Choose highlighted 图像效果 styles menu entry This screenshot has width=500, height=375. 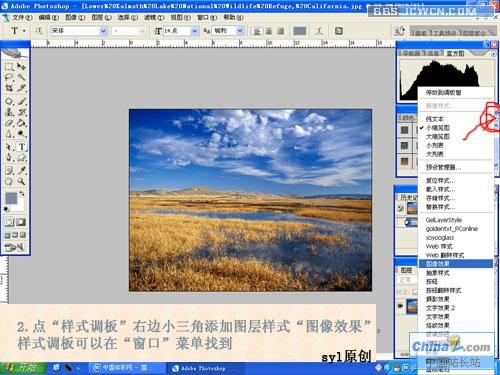coord(456,264)
